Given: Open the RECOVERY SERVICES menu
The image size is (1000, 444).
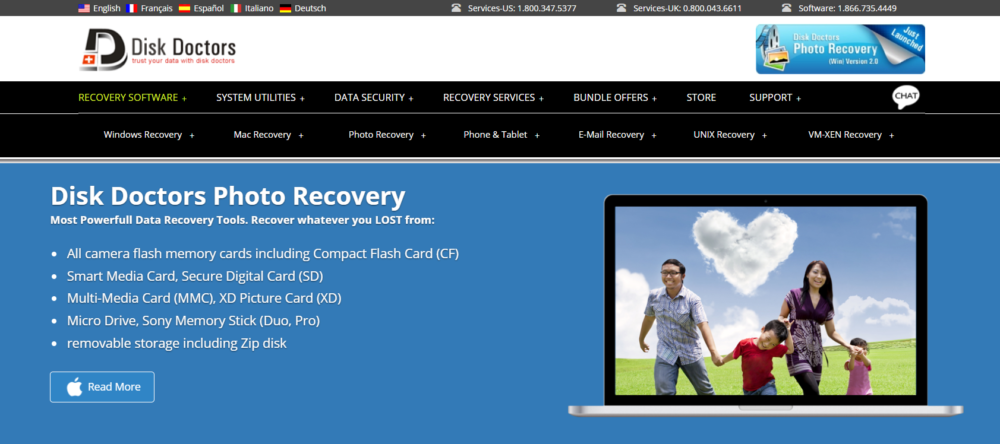Looking at the screenshot, I should 489,98.
